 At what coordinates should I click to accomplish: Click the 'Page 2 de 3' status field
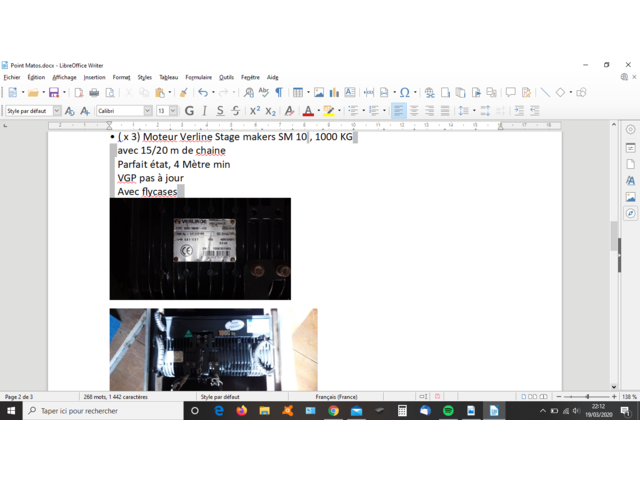(19, 397)
